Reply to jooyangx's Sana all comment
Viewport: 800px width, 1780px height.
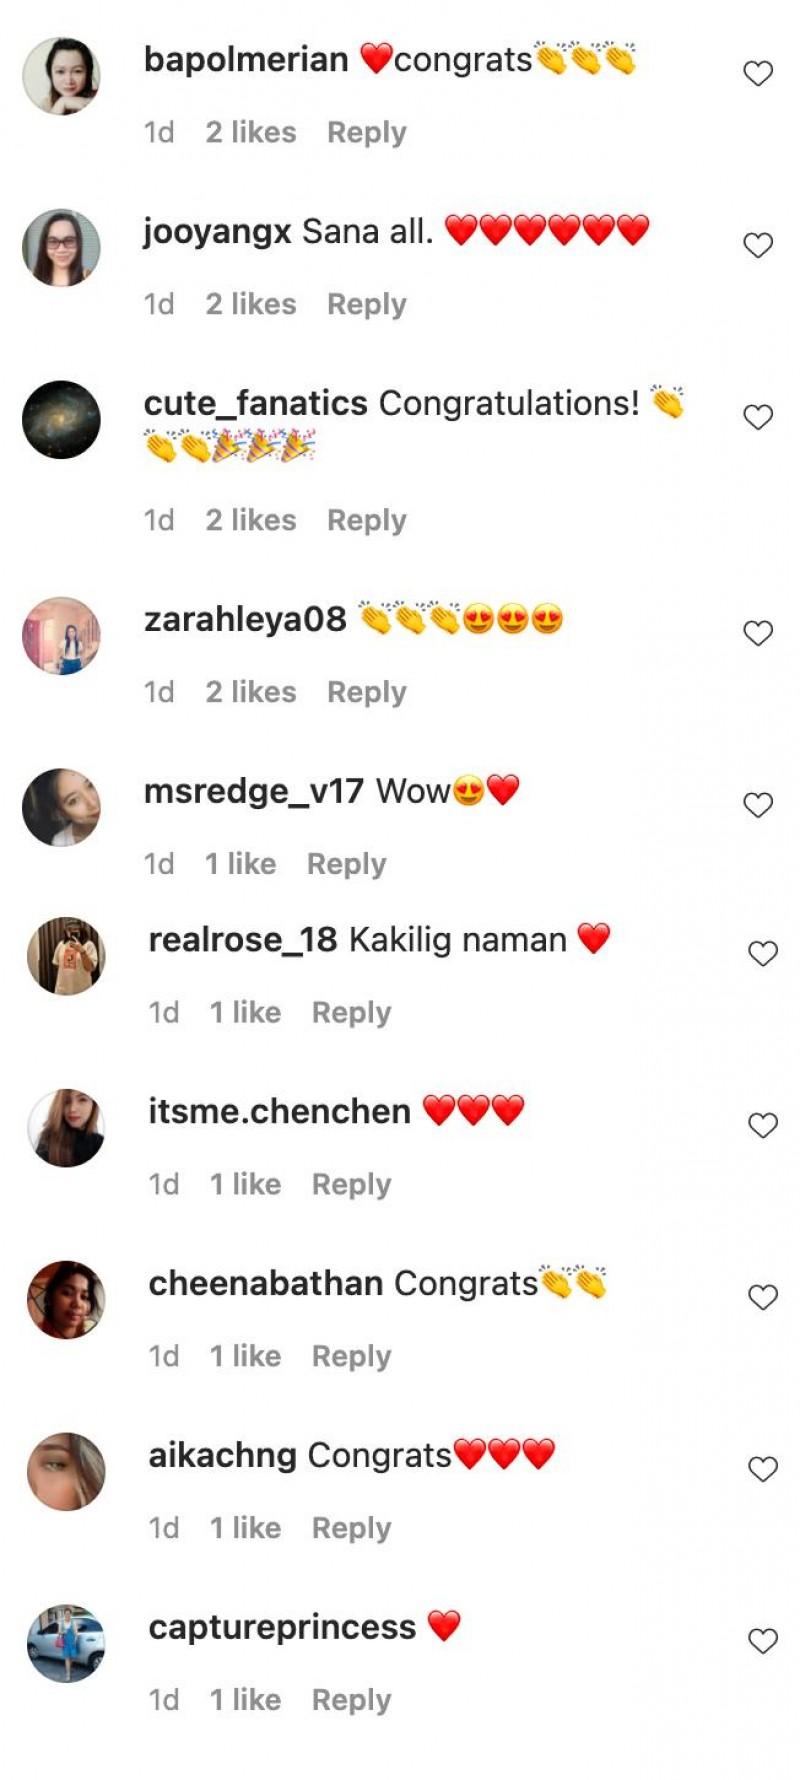point(367,305)
